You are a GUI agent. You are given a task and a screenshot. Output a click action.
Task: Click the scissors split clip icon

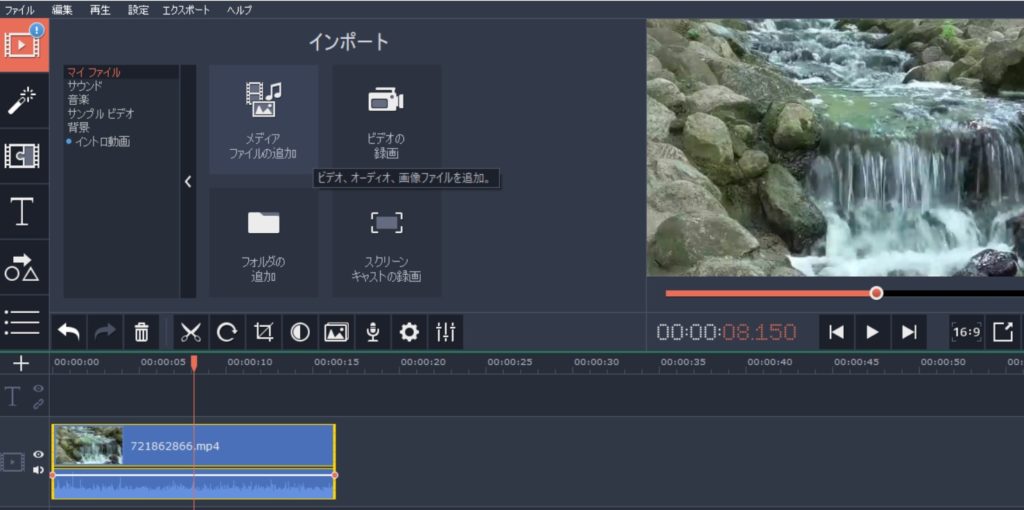point(192,332)
